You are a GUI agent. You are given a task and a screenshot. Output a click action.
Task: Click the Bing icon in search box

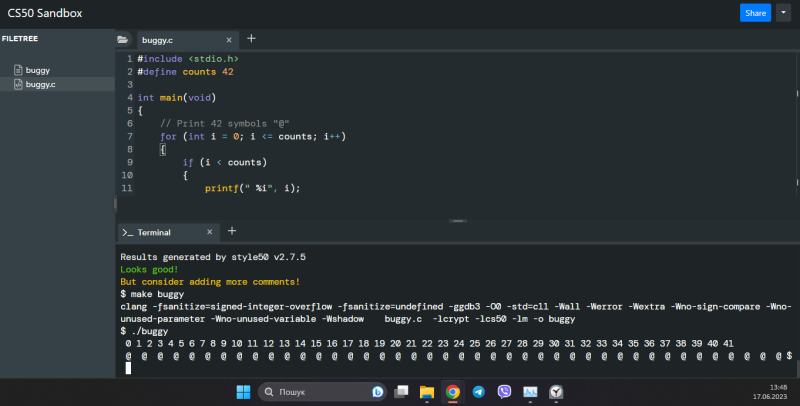(x=378, y=392)
